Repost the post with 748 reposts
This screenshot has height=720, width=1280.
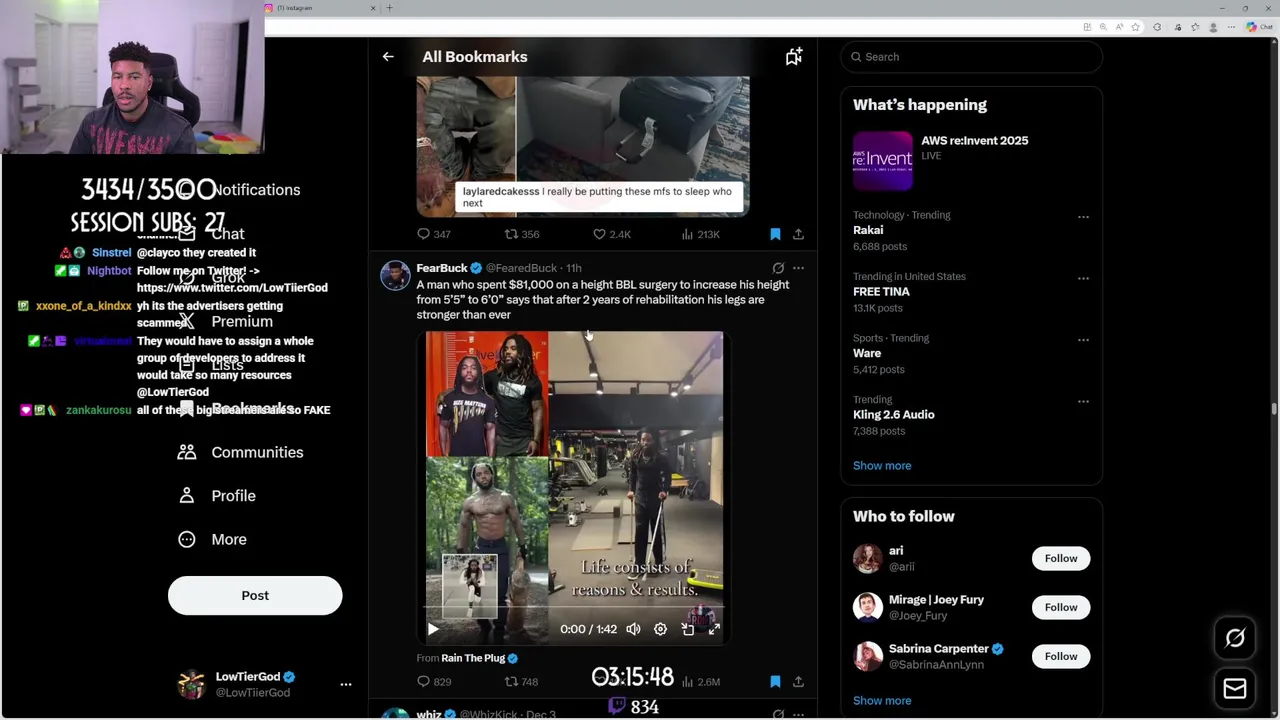pyautogui.click(x=522, y=682)
